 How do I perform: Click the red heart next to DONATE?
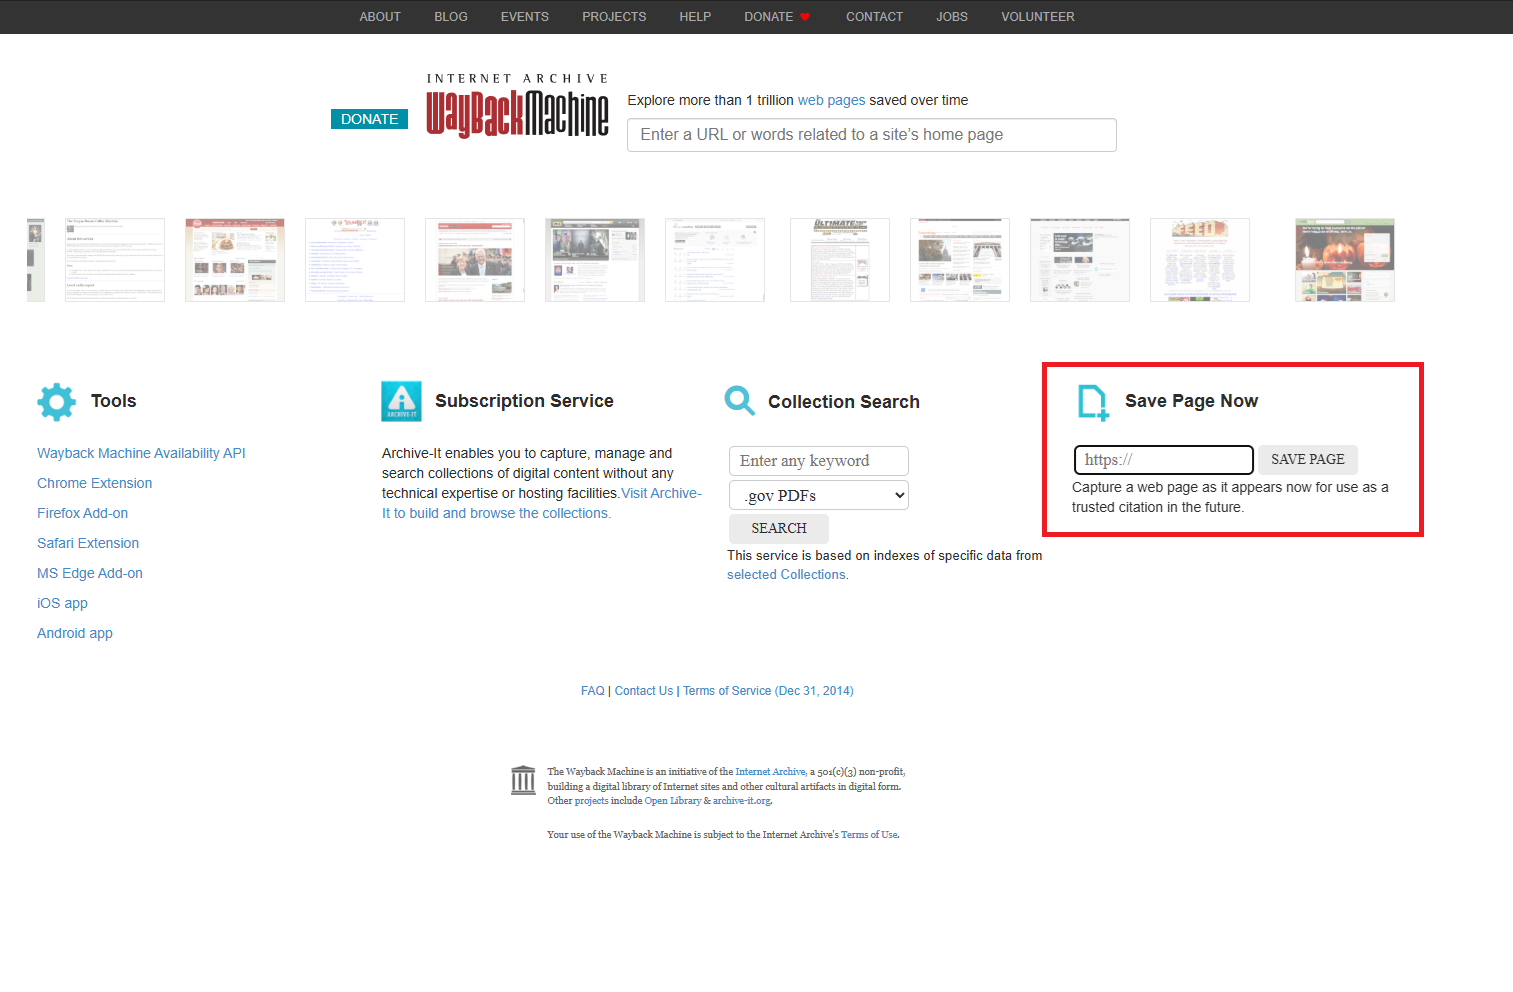[805, 17]
